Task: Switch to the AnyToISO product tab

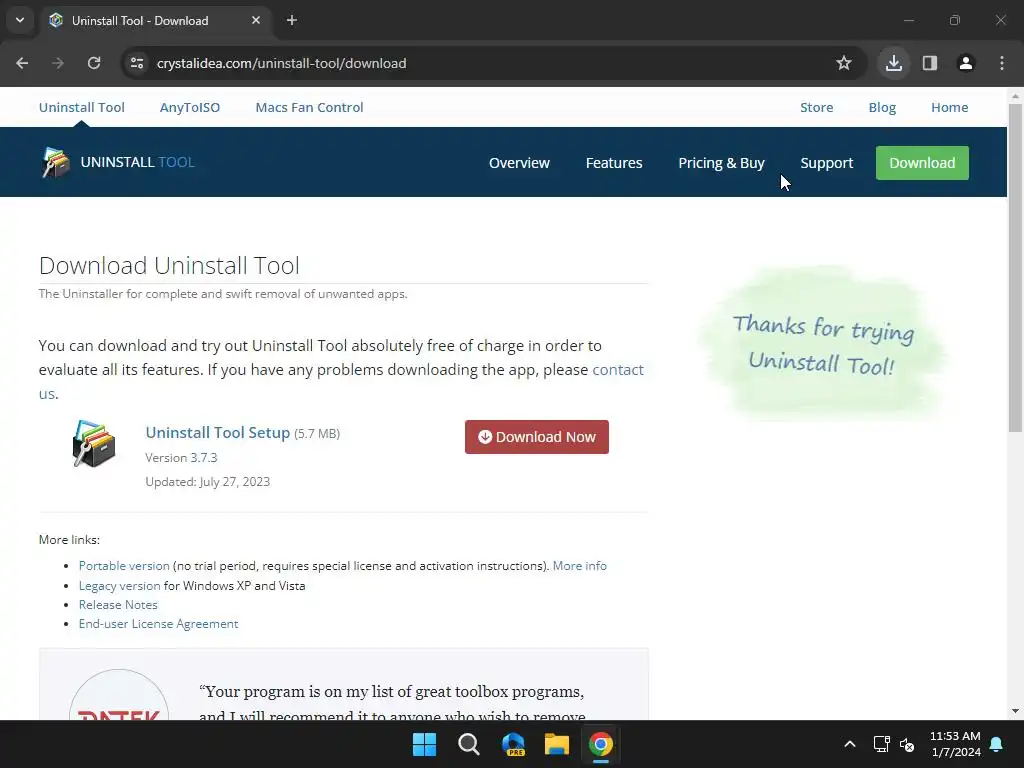Action: [x=190, y=107]
